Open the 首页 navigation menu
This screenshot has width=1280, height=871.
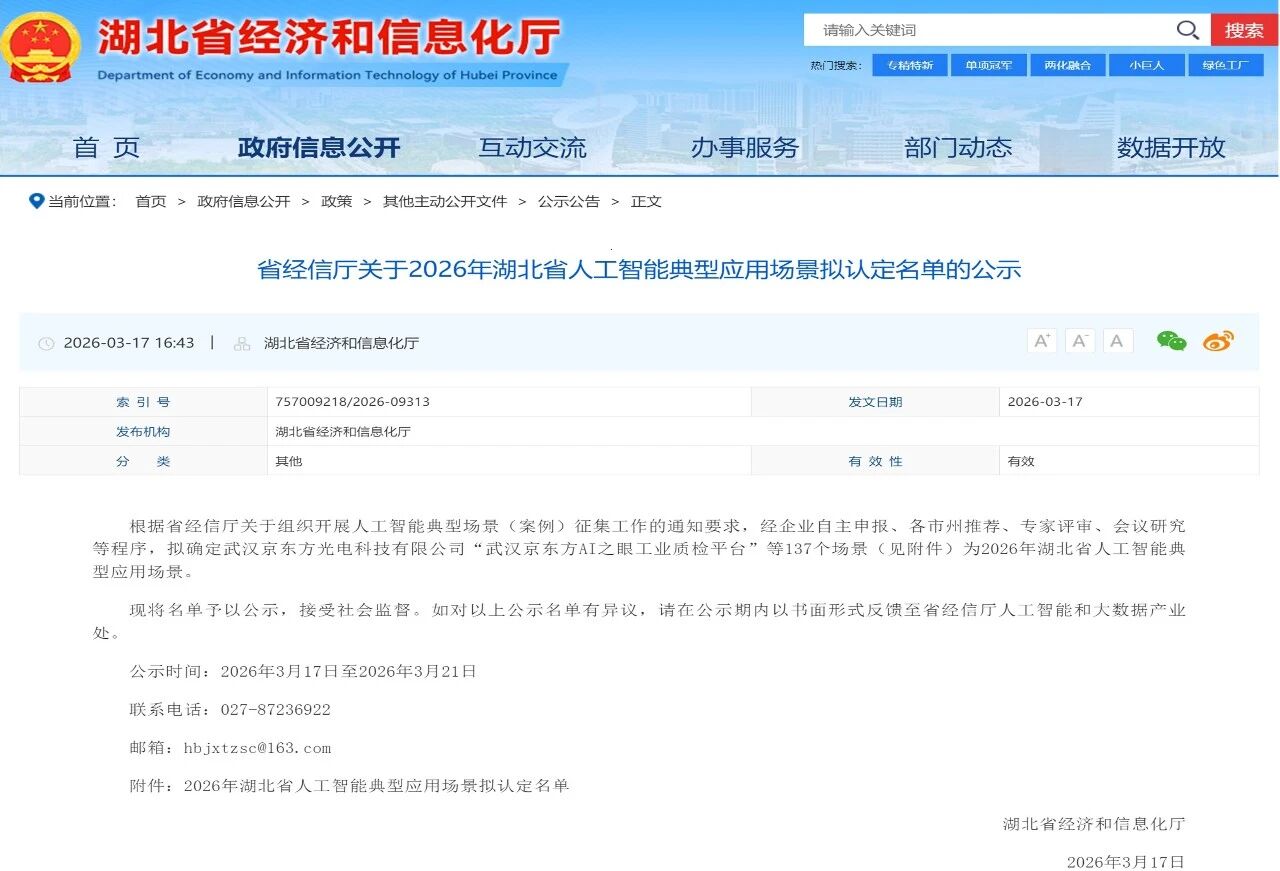(x=106, y=148)
